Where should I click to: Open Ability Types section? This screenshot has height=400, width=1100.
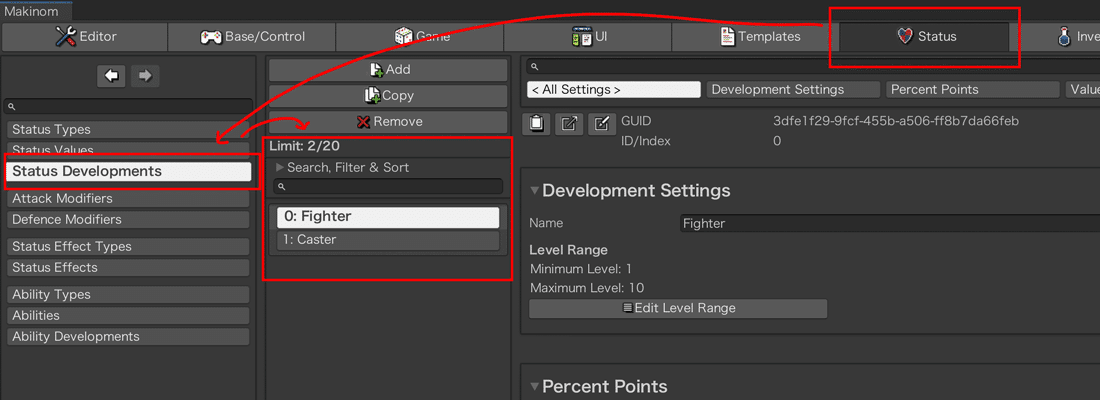tap(128, 295)
